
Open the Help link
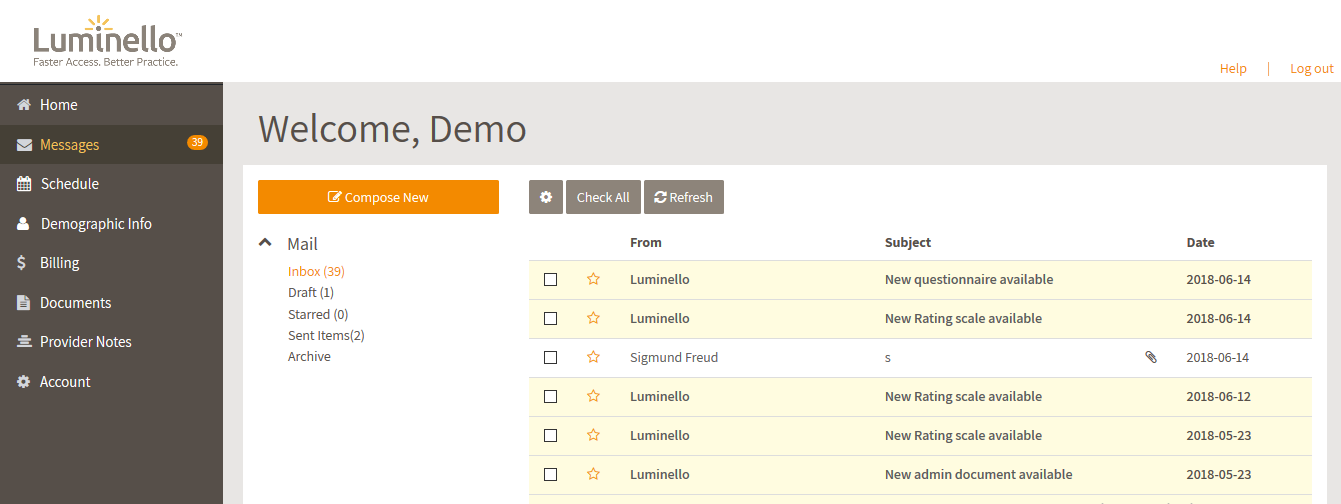click(x=1233, y=68)
